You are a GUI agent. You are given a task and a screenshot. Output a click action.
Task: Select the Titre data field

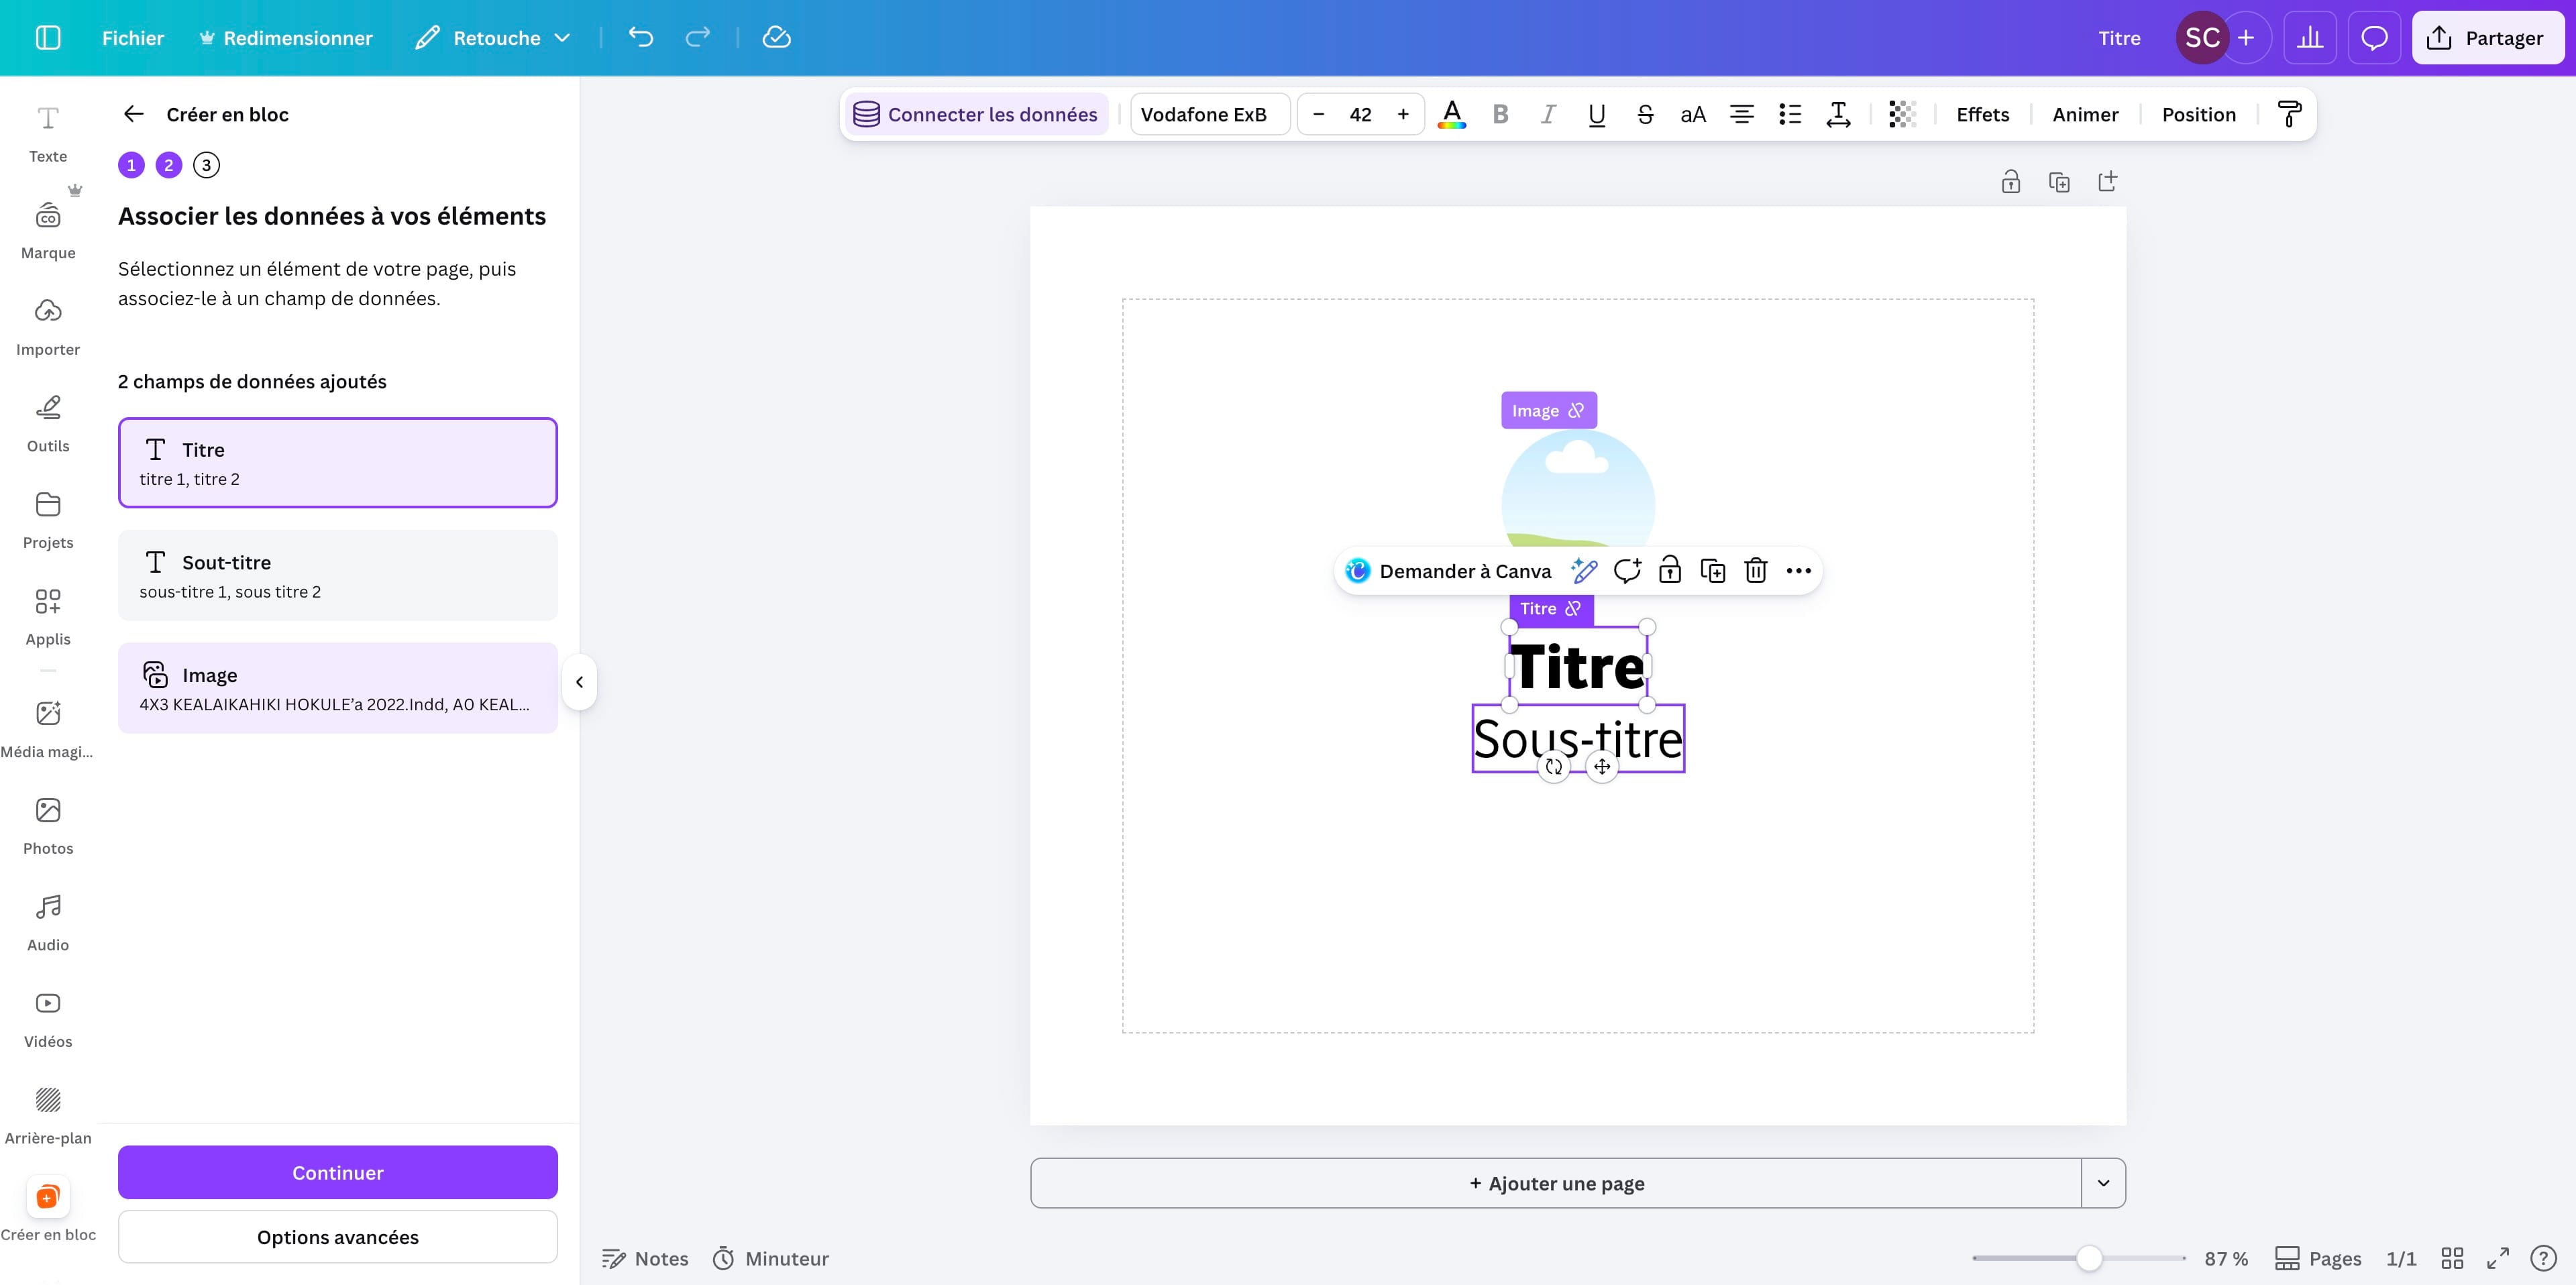point(338,463)
